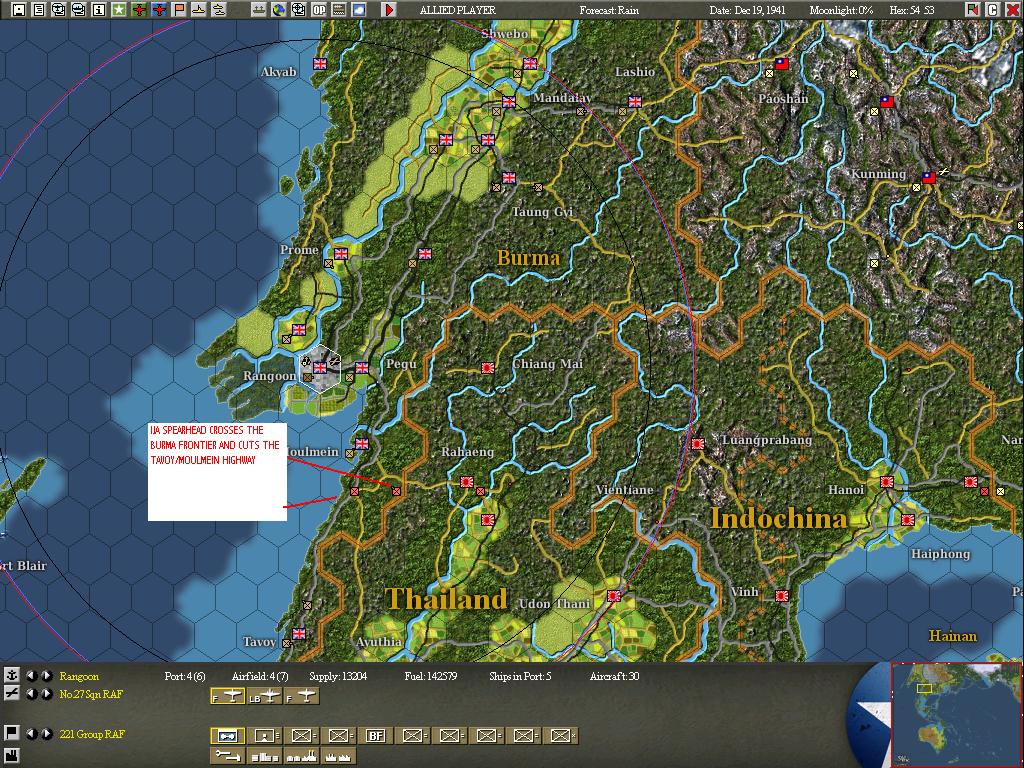Click Chinese flag at Paoshan
Viewport: 1024px width, 768px height.
(781, 63)
